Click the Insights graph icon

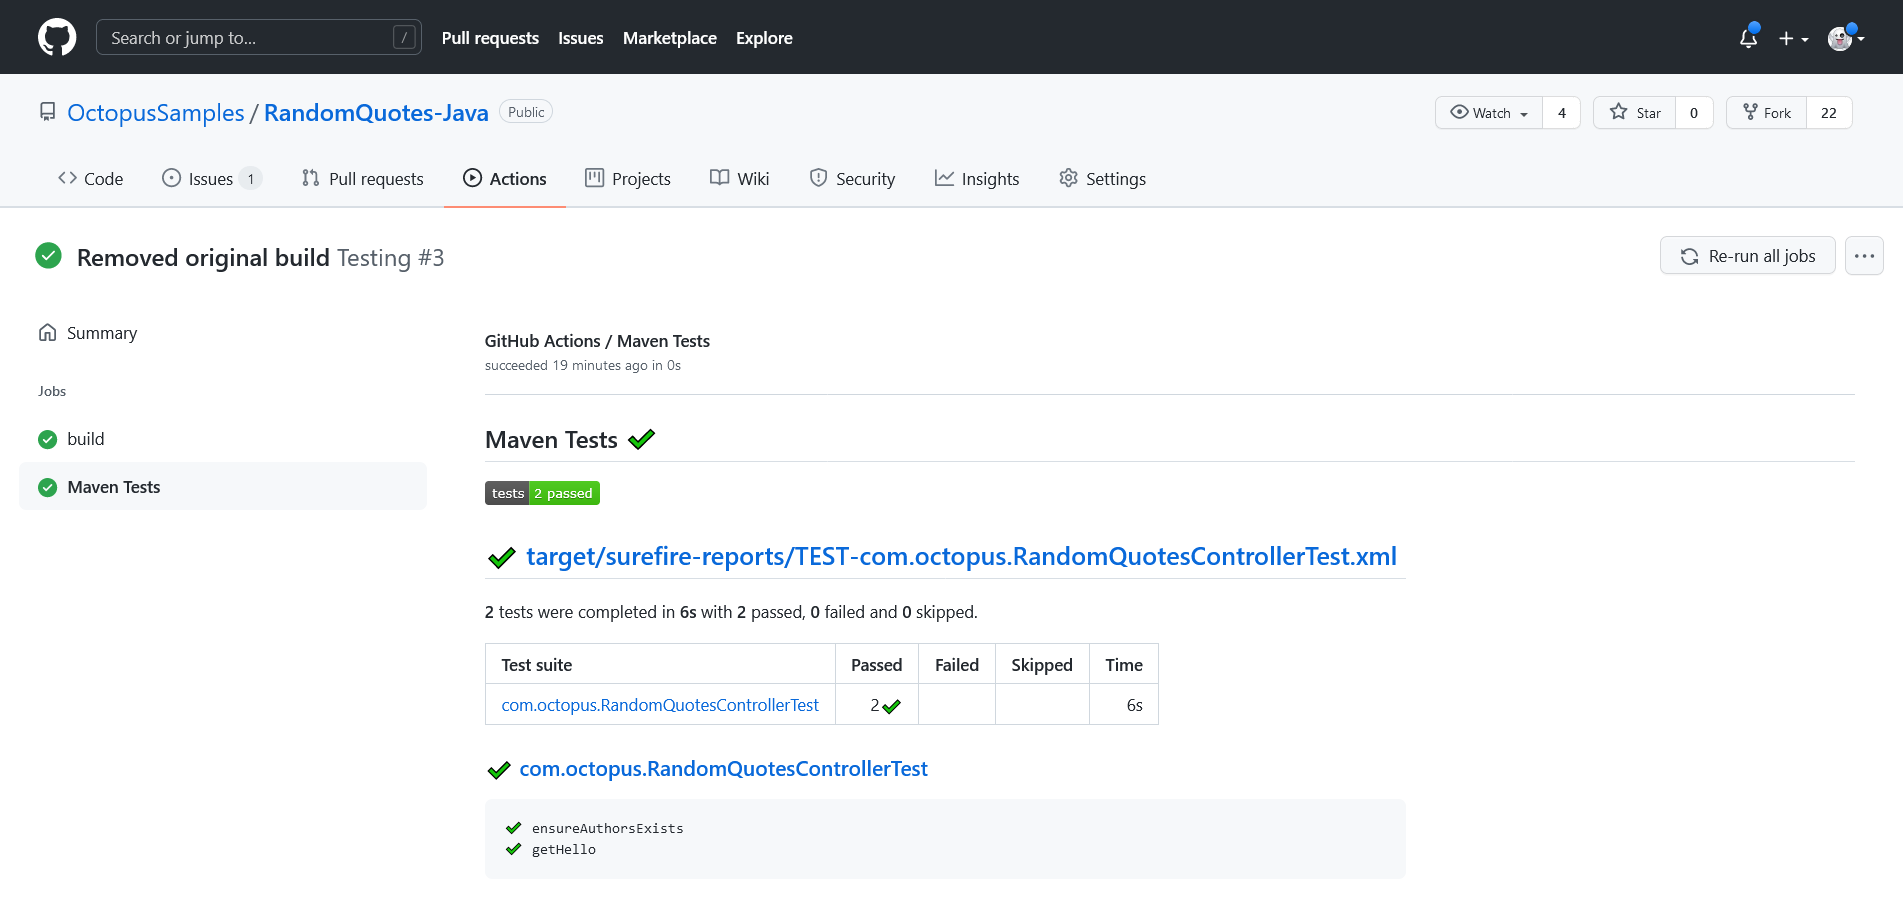(943, 178)
